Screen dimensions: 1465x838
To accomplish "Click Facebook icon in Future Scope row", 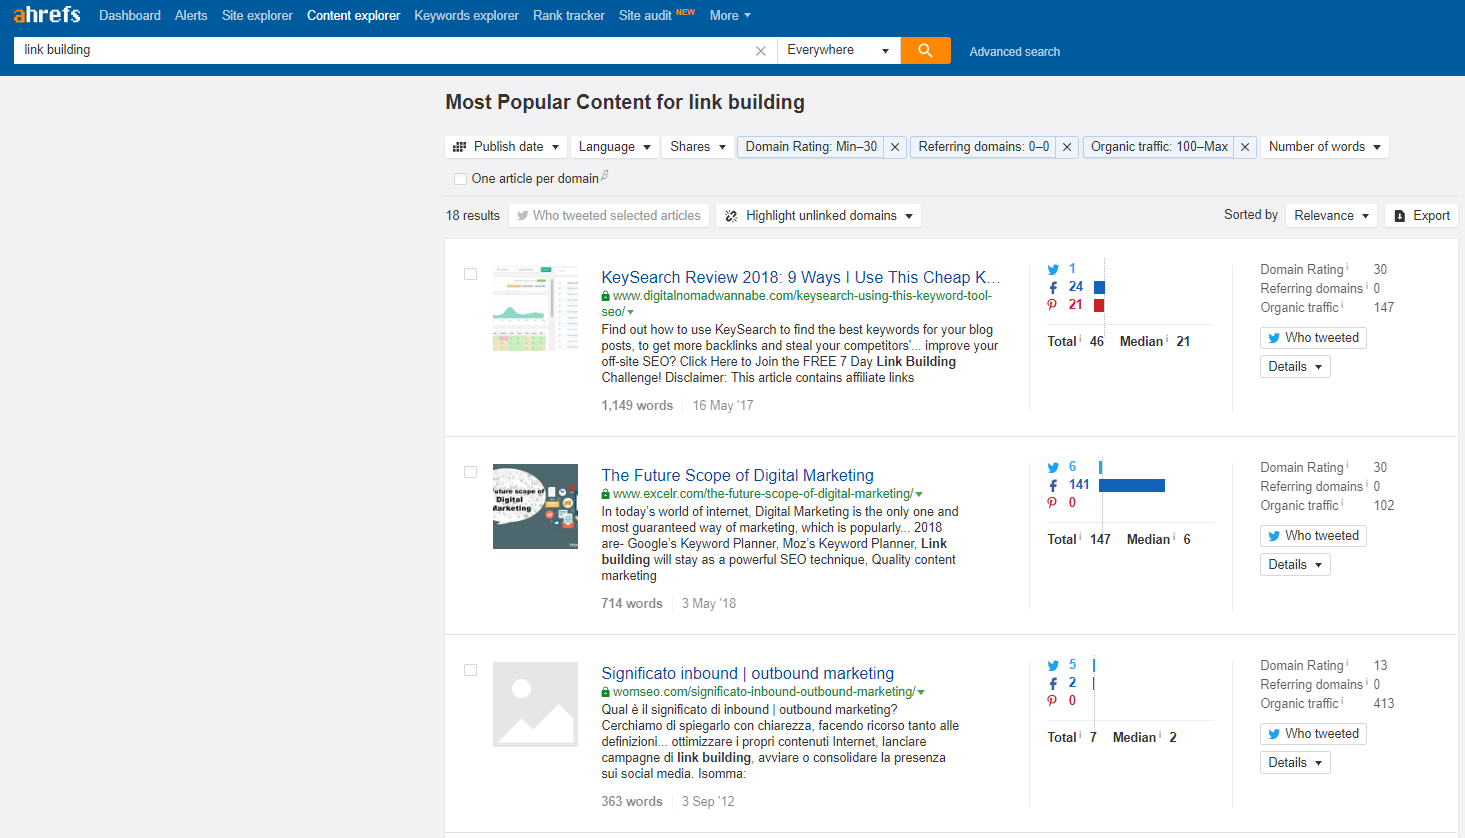I will click(x=1053, y=485).
